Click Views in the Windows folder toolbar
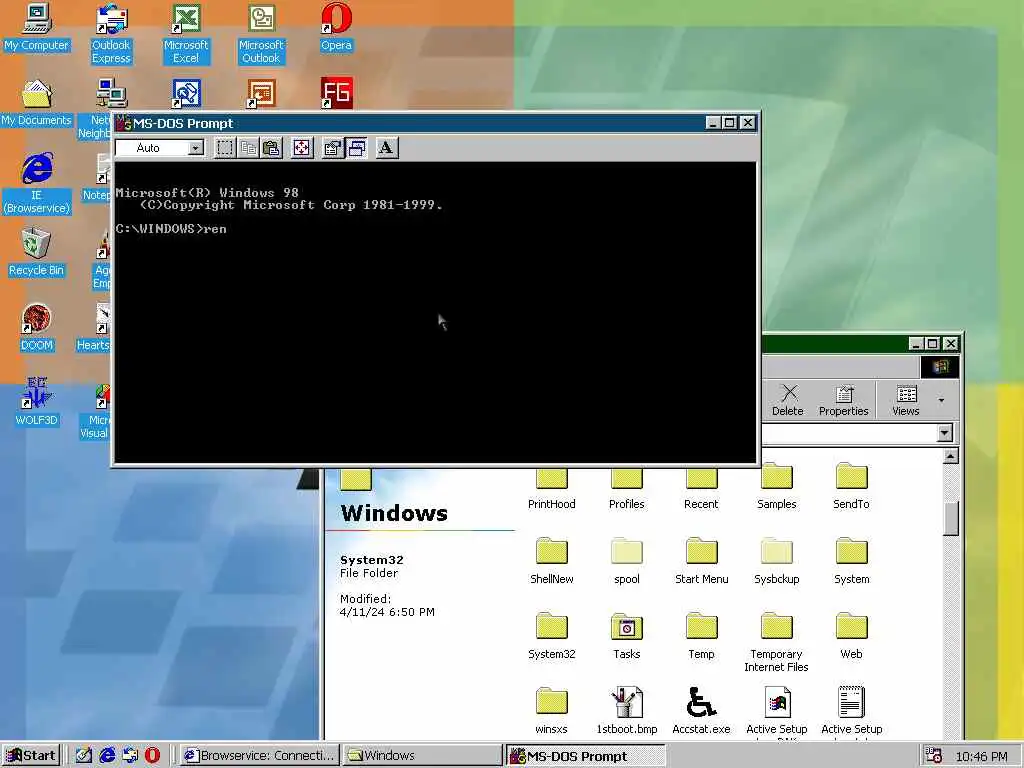The height and width of the screenshot is (768, 1024). [905, 400]
